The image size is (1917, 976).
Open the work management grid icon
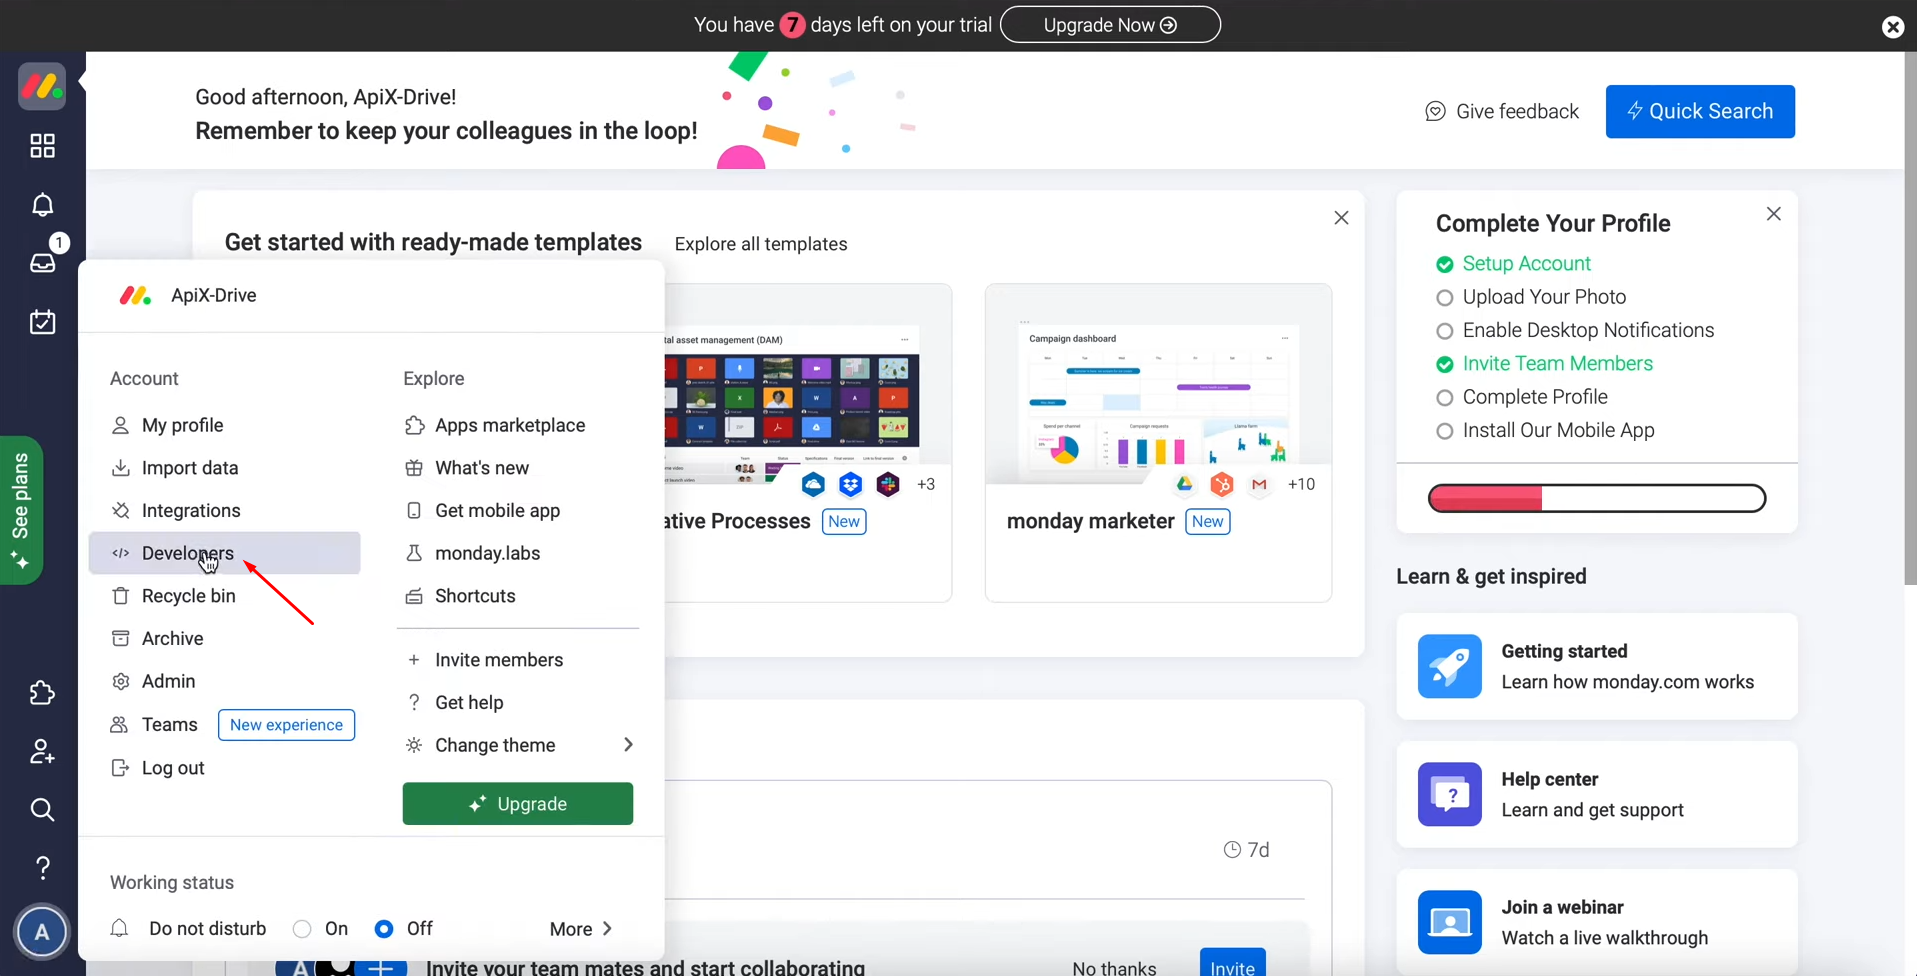[x=42, y=146]
